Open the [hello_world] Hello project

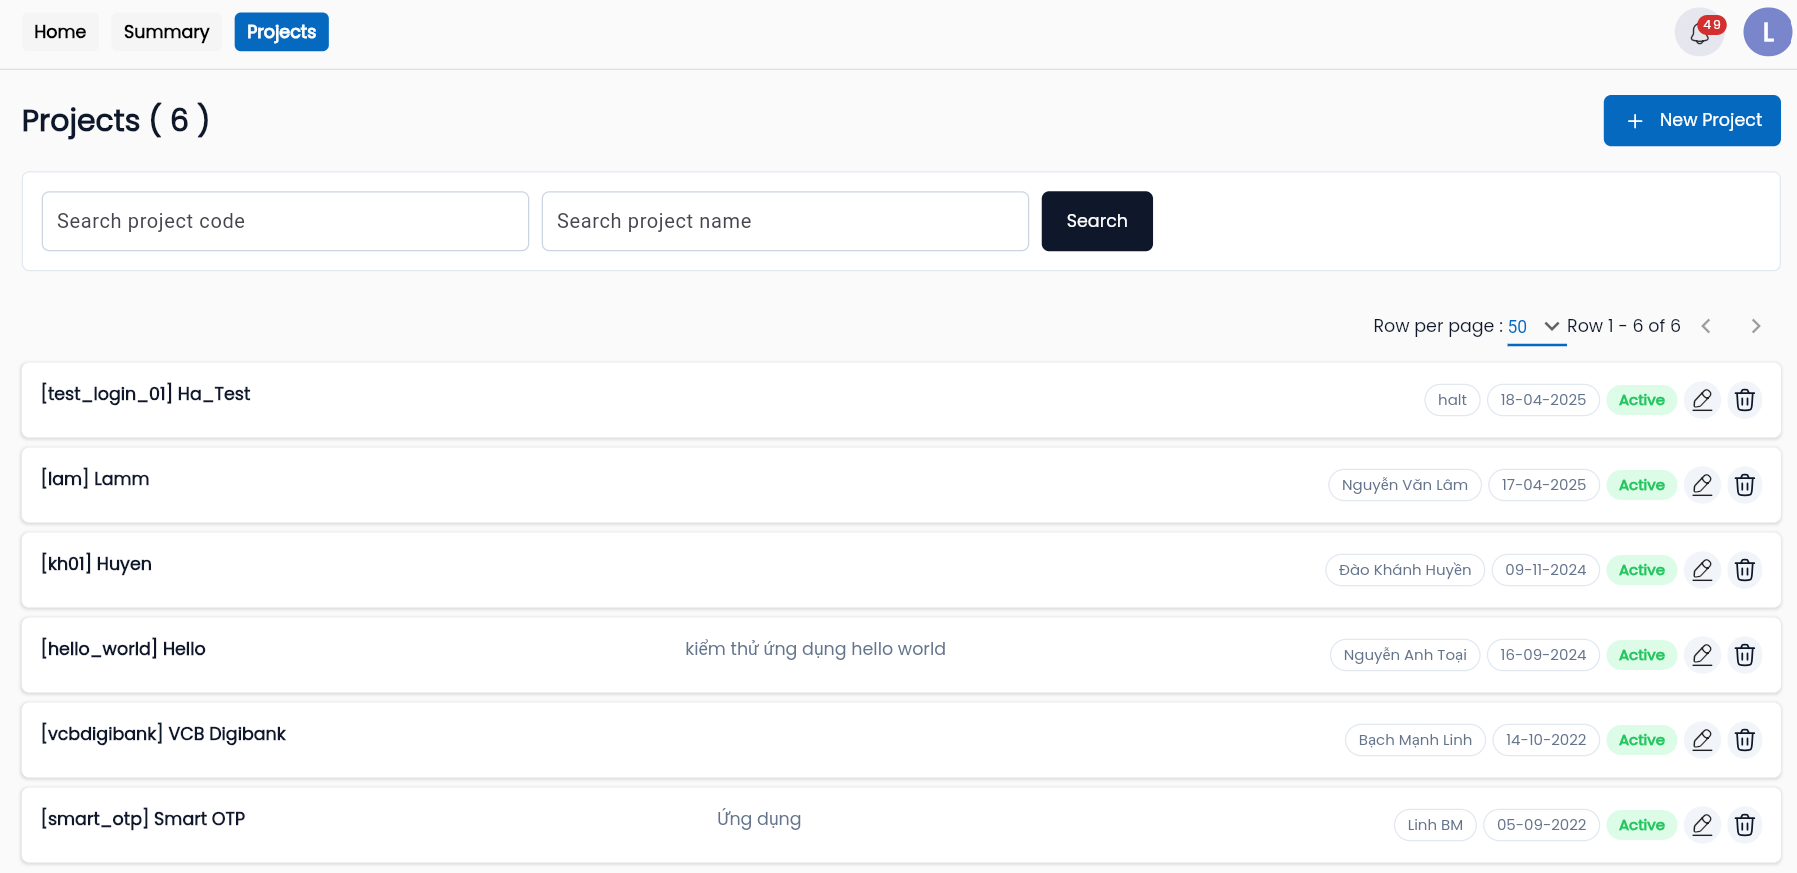point(123,649)
